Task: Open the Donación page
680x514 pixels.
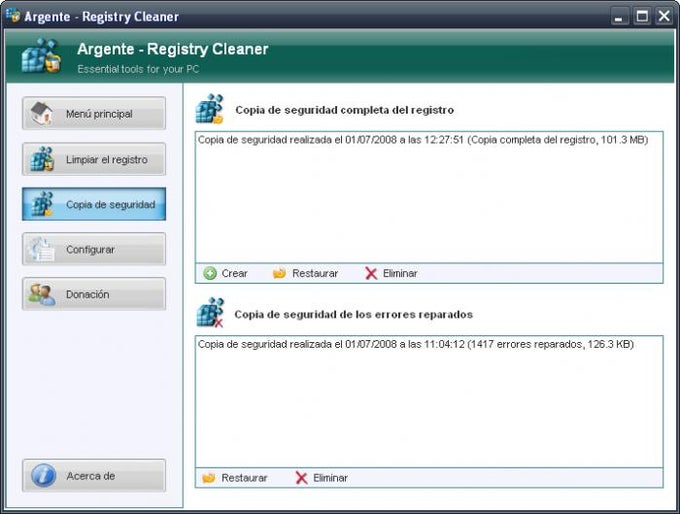Action: 94,294
